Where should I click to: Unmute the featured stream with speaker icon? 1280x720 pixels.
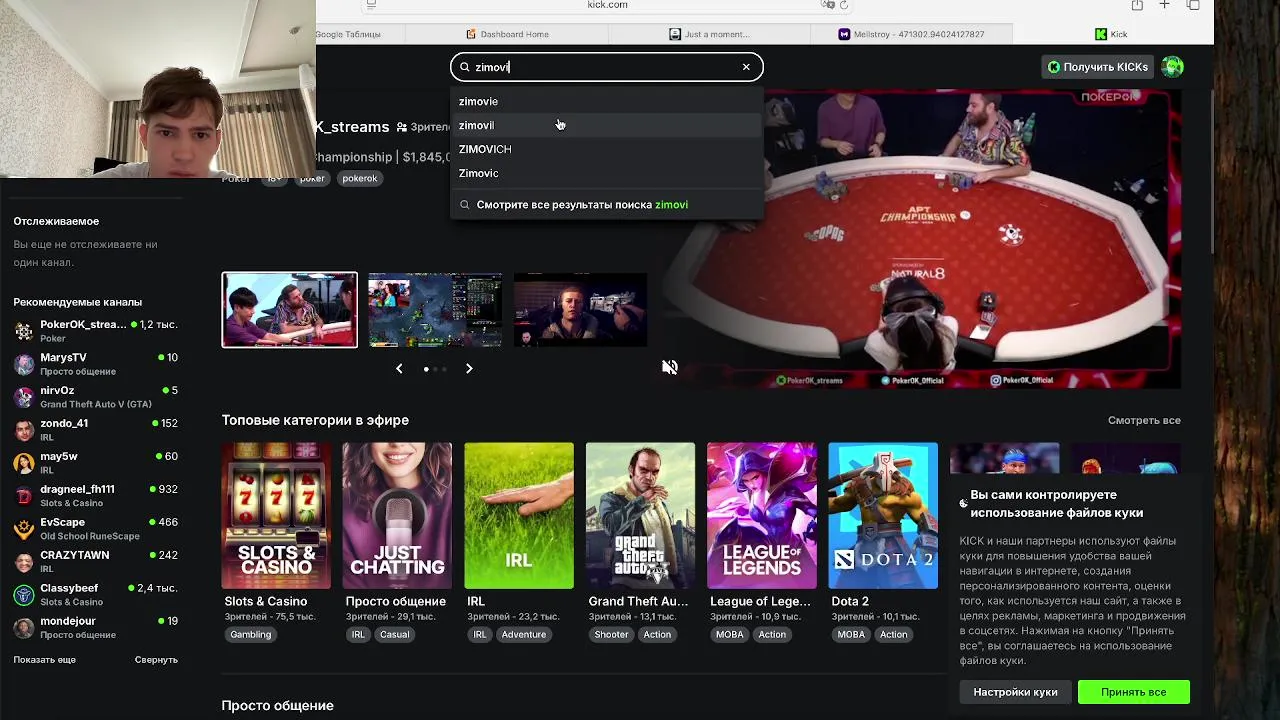[670, 367]
